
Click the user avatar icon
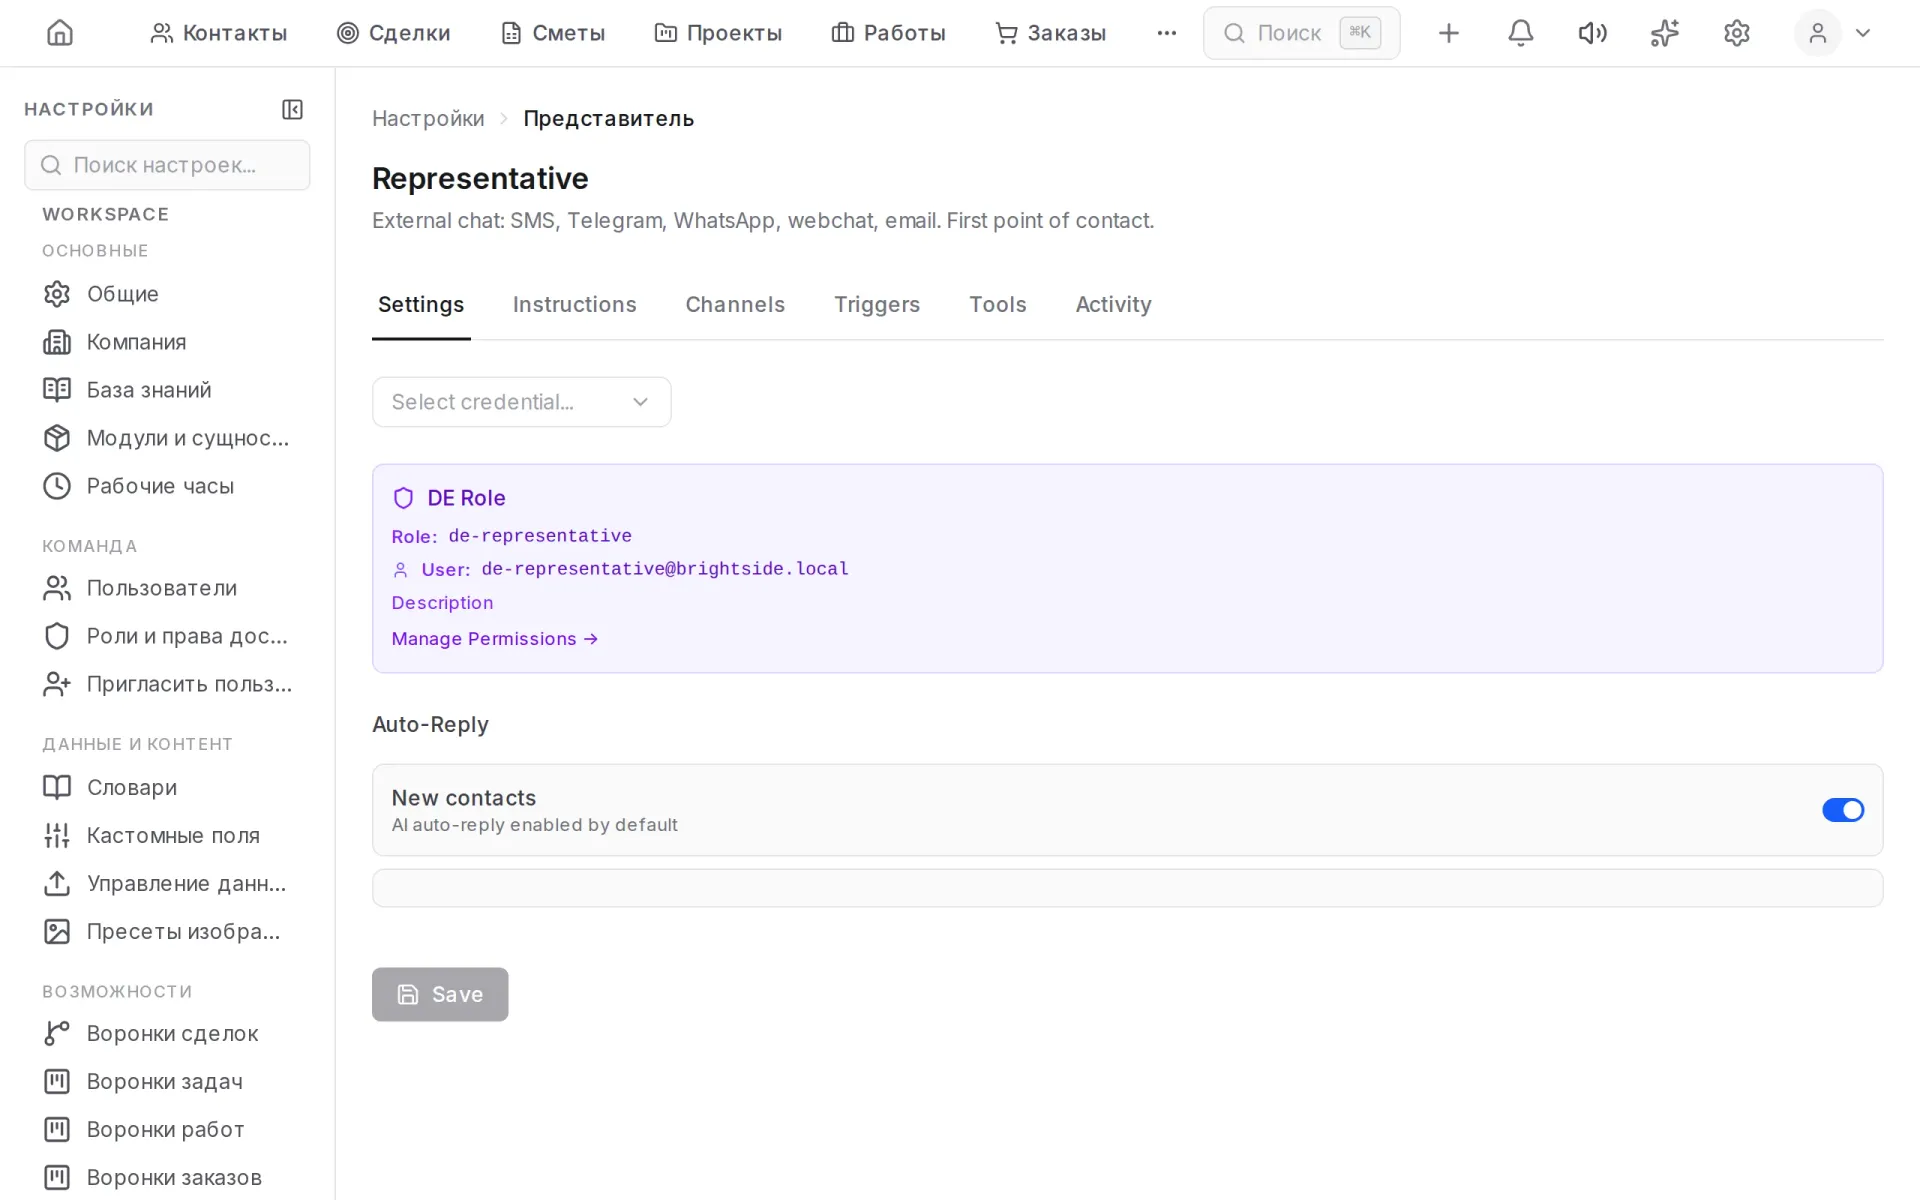click(x=1817, y=33)
